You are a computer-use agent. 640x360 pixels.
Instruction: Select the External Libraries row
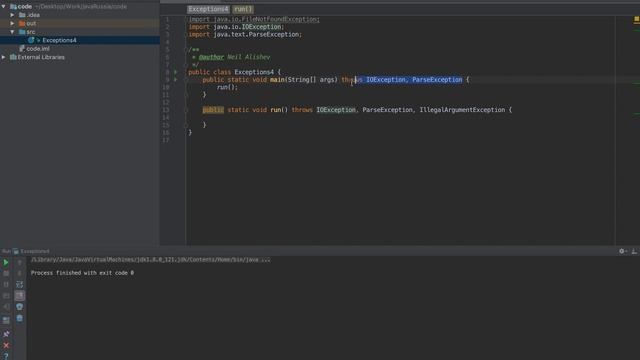coord(80,57)
